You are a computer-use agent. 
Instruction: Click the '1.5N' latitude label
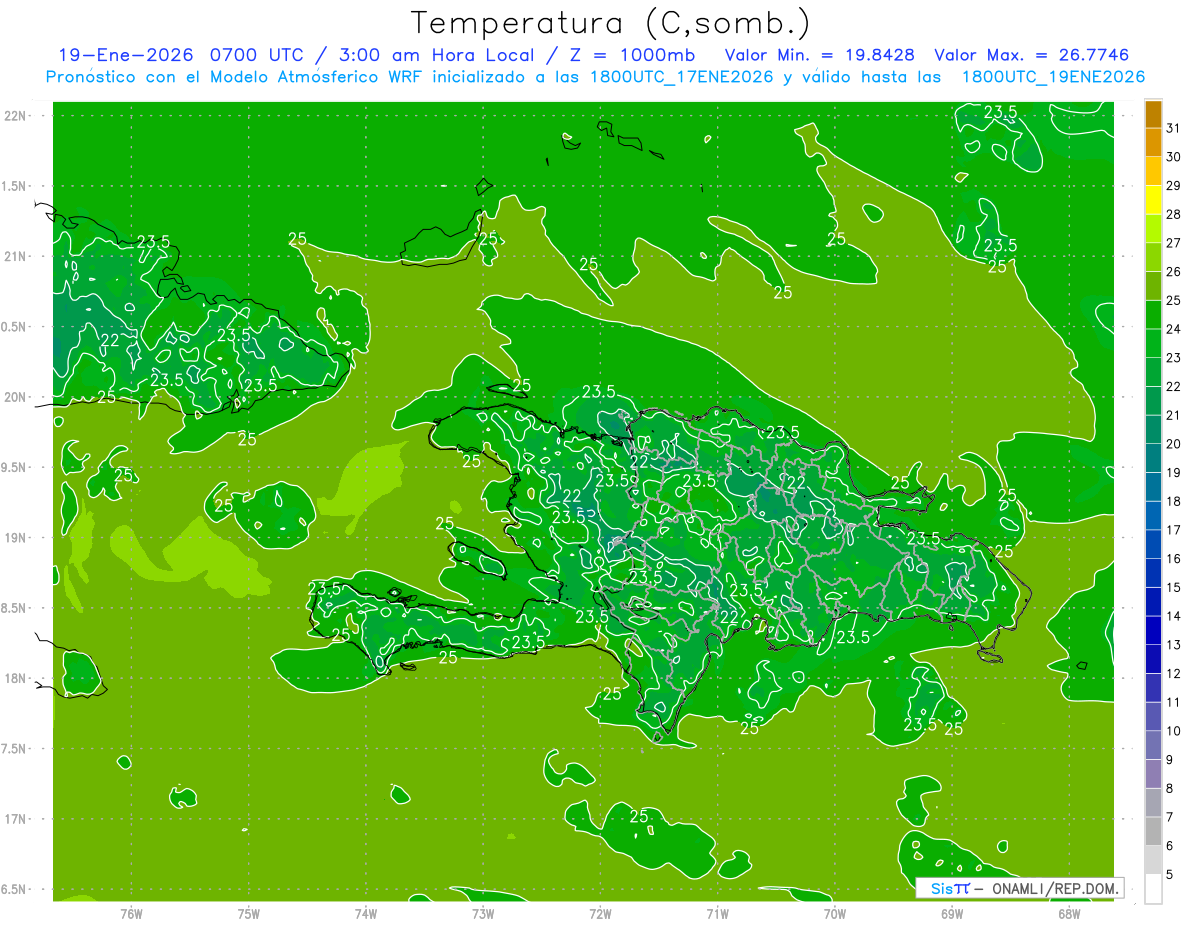tap(13, 186)
